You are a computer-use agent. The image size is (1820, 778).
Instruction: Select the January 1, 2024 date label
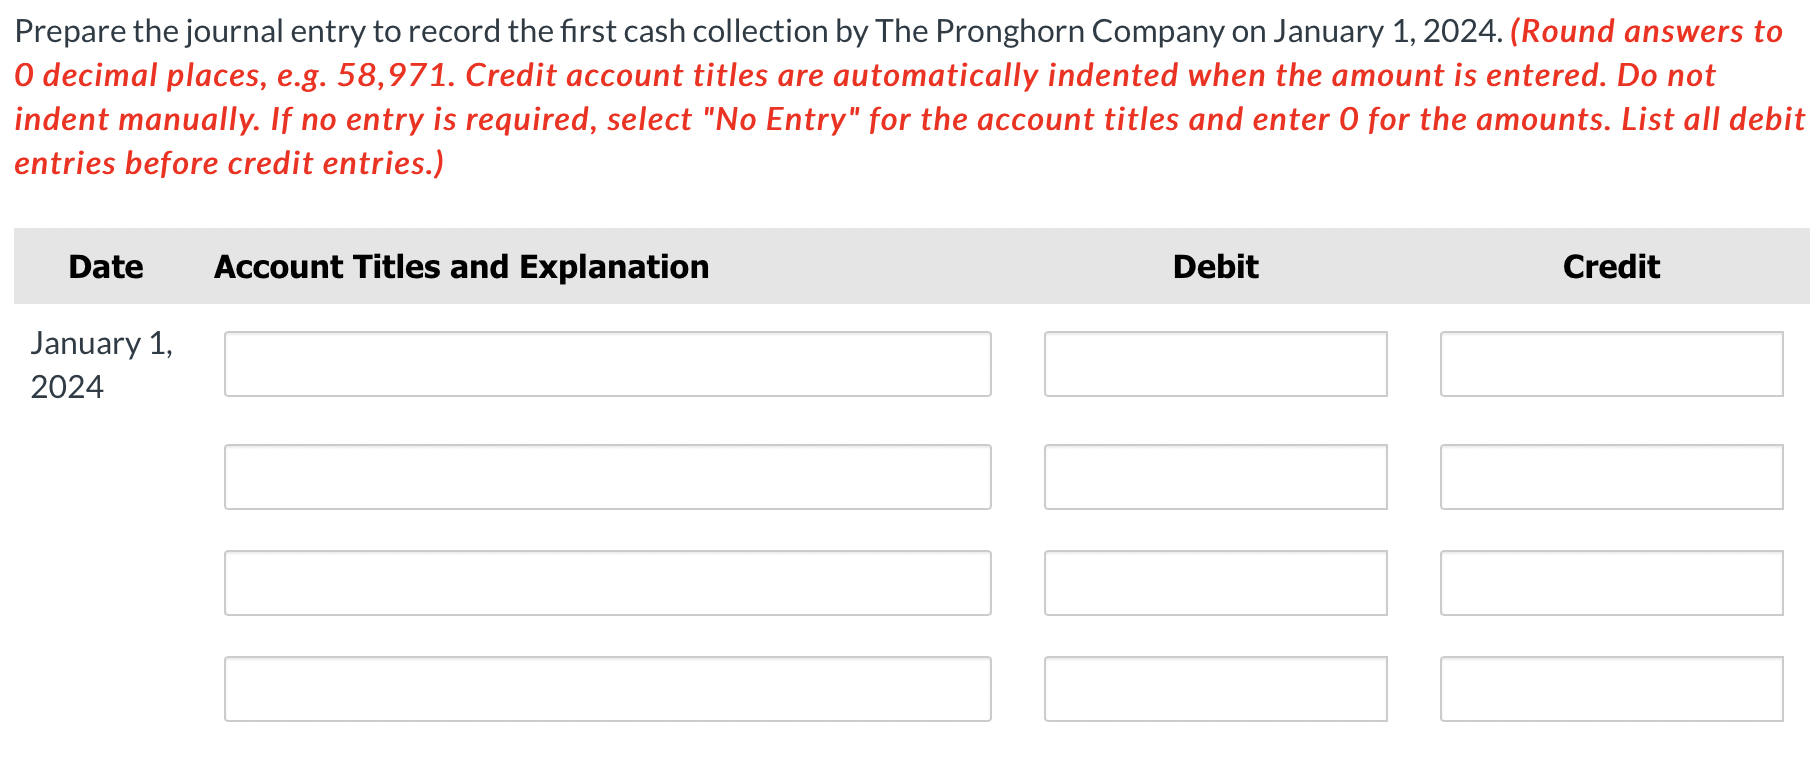click(102, 363)
